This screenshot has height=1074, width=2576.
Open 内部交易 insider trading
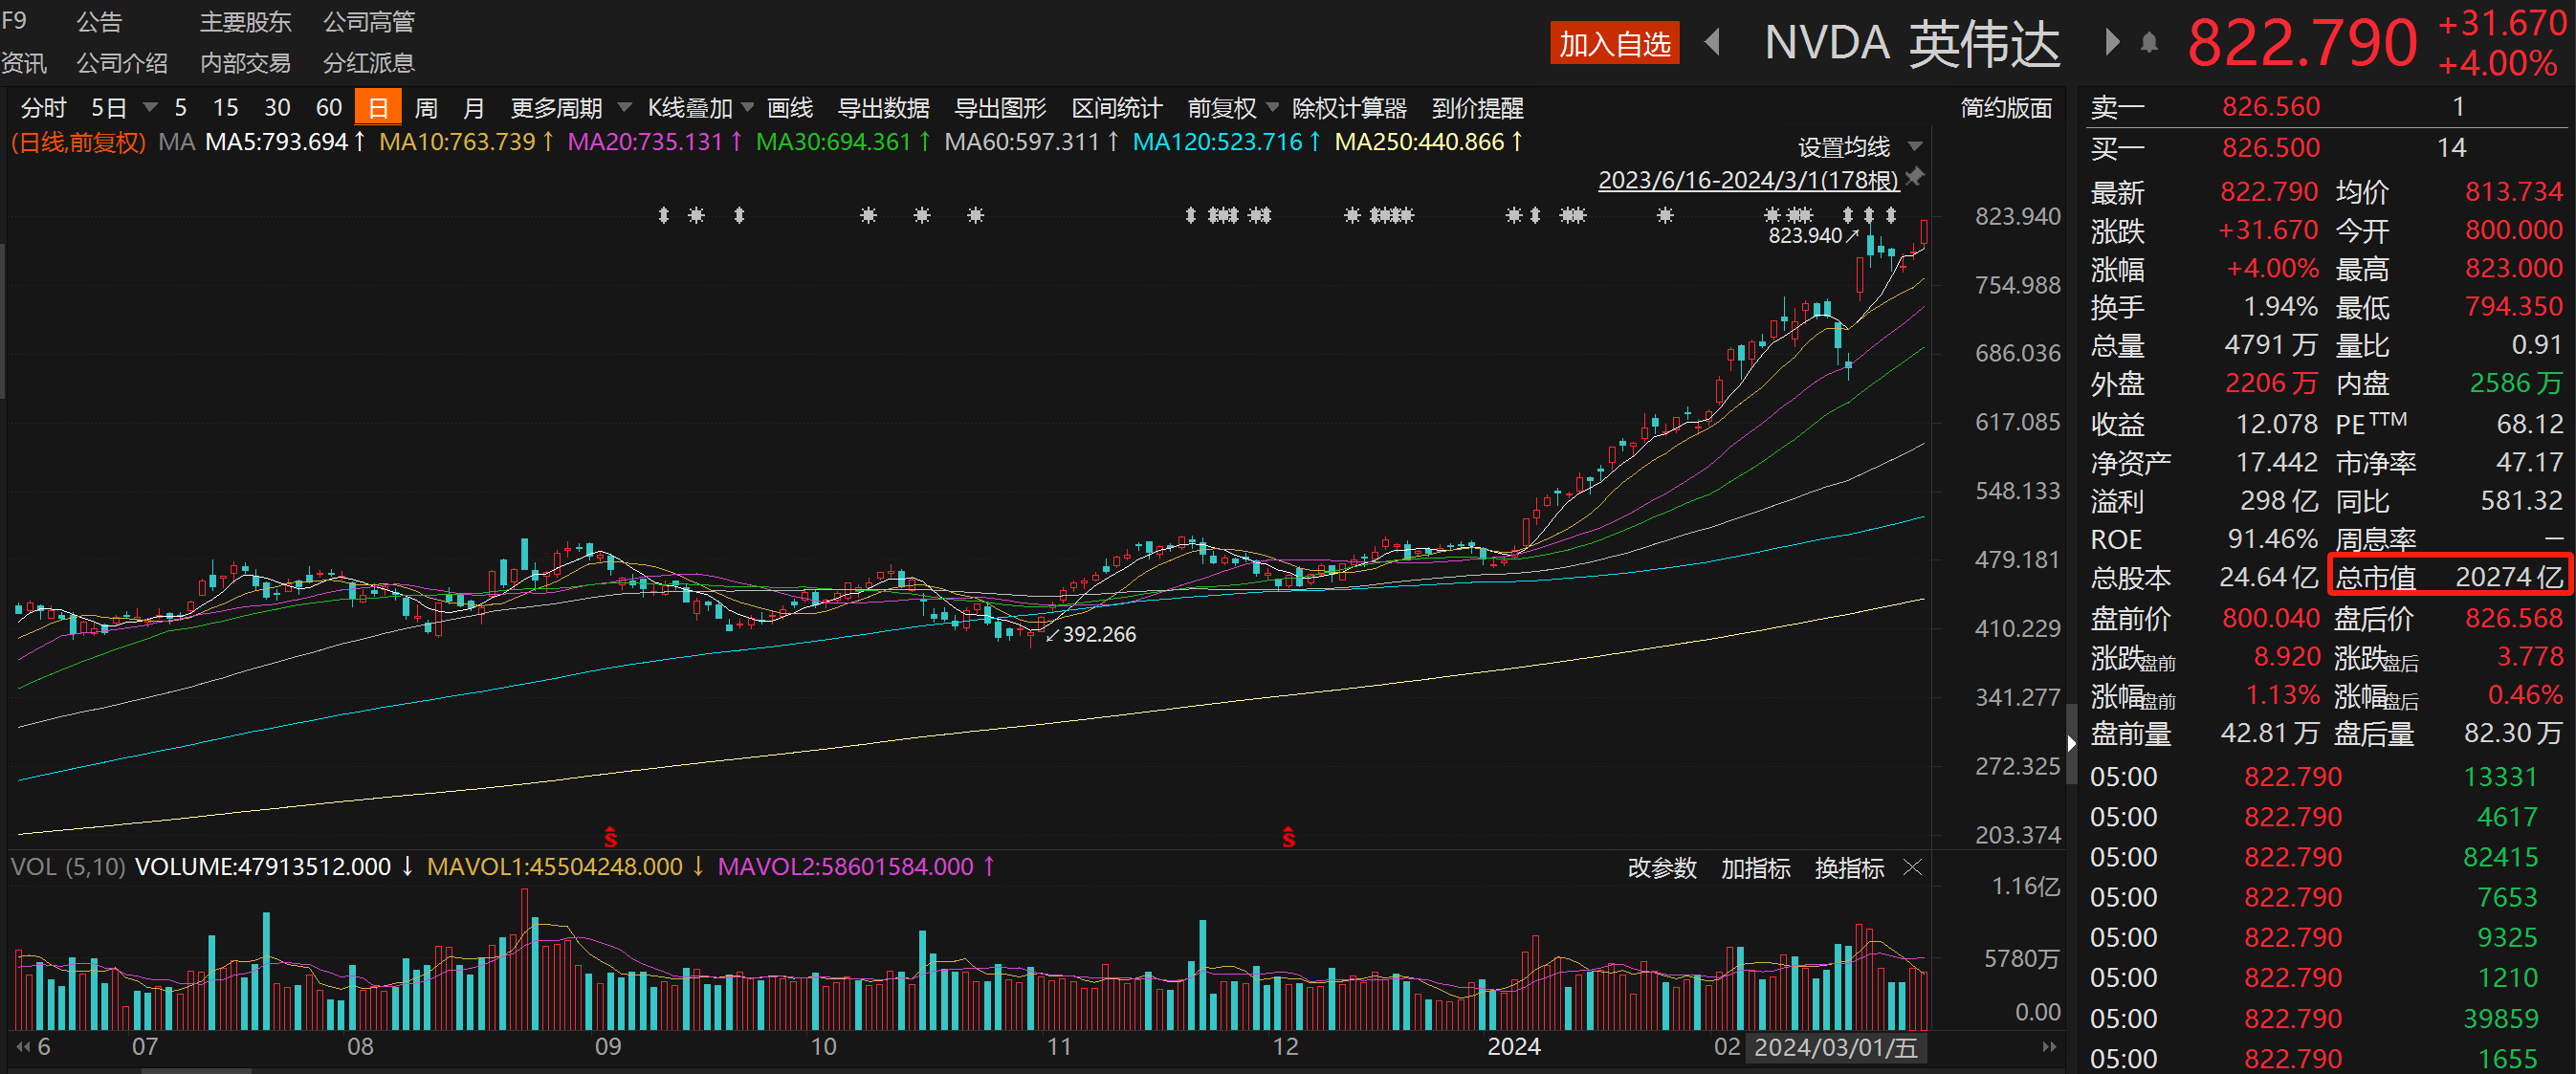click(x=245, y=62)
